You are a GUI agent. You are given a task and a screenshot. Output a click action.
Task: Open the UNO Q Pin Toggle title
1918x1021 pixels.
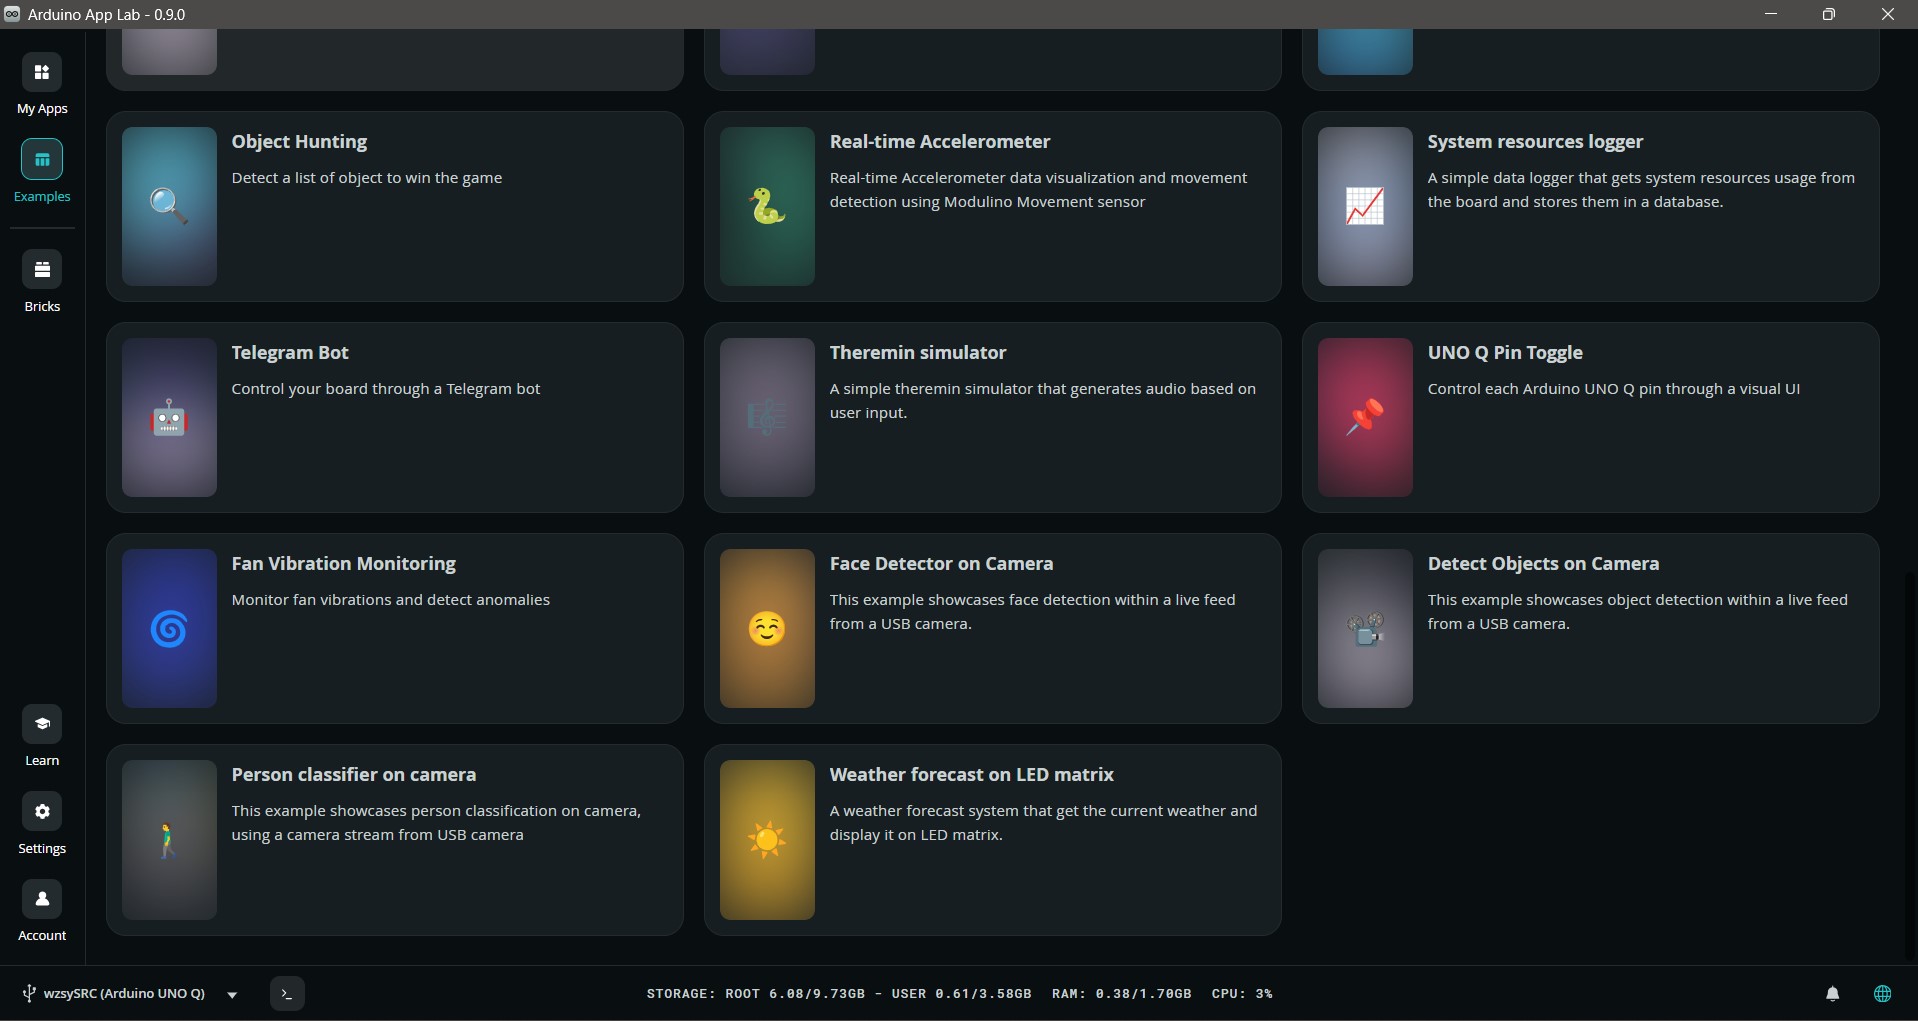[1505, 353]
